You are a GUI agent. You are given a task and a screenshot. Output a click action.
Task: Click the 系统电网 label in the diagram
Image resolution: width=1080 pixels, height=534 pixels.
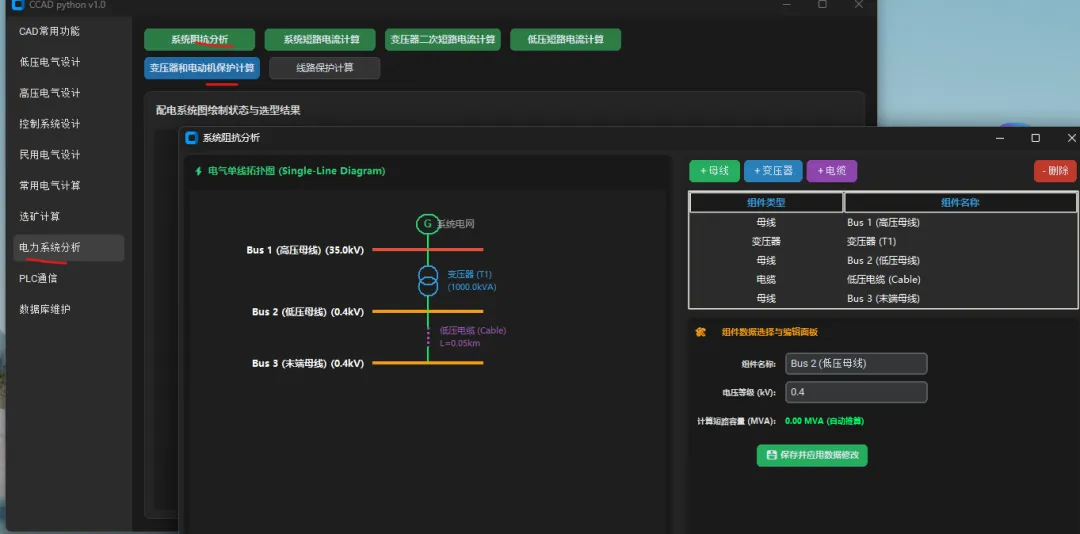(456, 224)
